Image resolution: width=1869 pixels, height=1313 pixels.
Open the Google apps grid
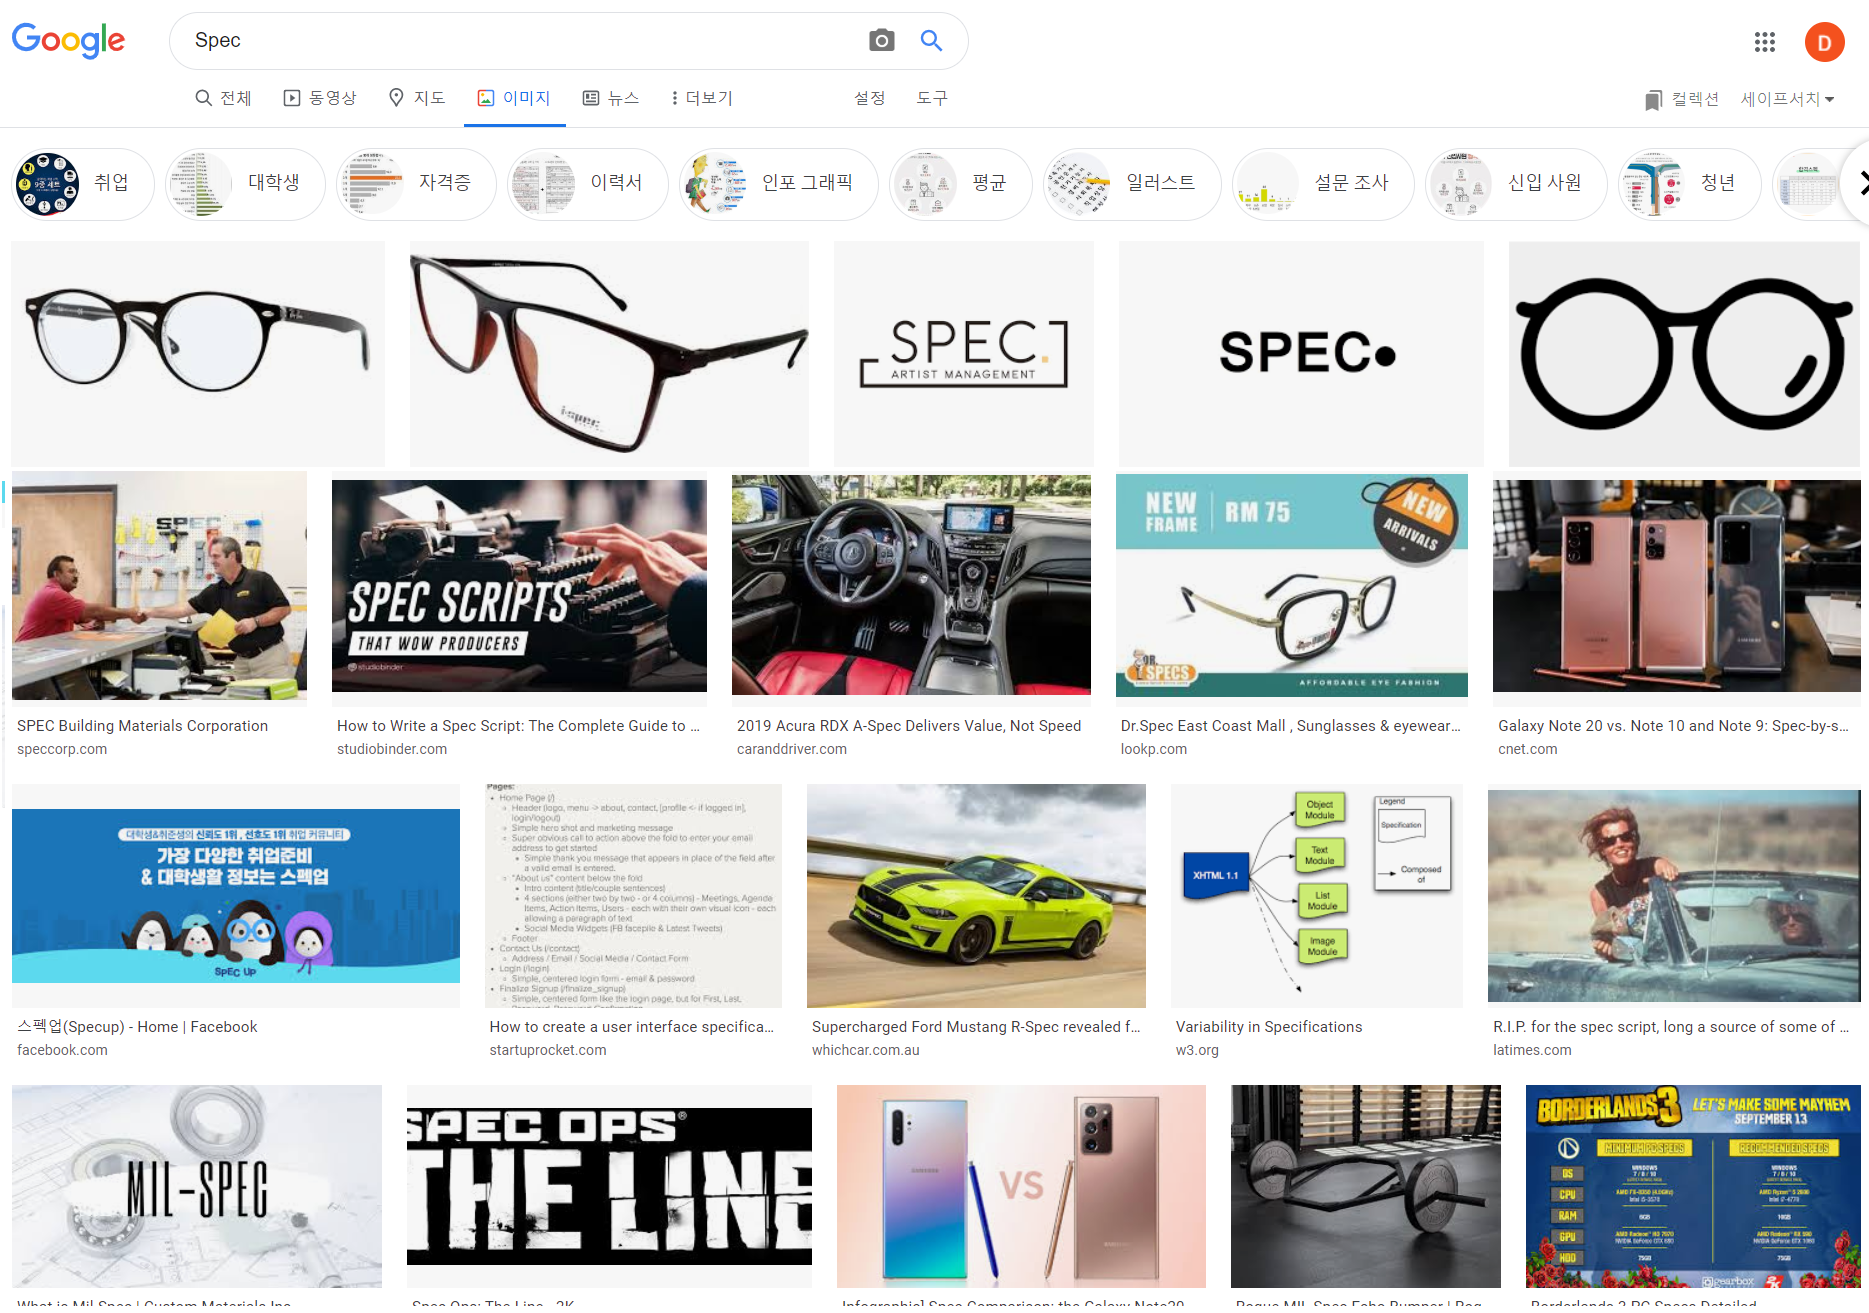[1764, 41]
